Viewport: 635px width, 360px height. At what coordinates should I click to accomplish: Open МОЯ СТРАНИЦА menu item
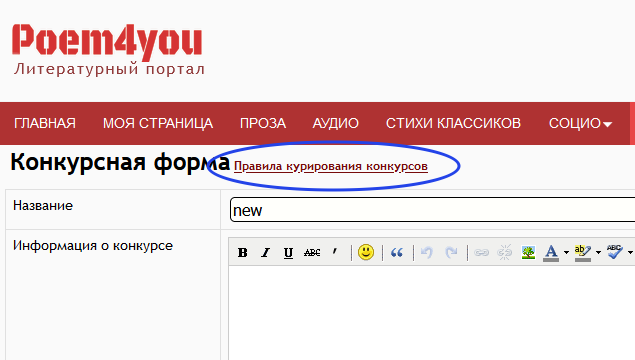pyautogui.click(x=158, y=123)
